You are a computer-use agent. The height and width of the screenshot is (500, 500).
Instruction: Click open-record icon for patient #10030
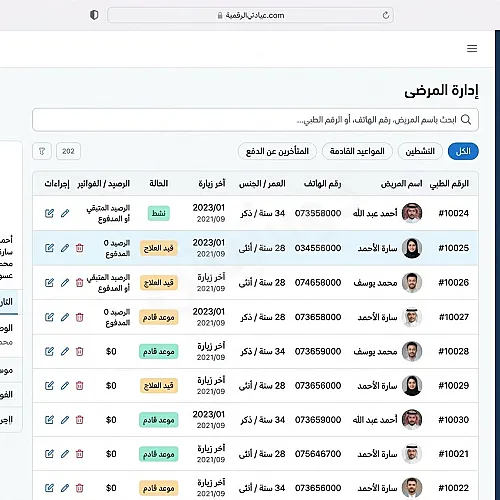(49, 420)
